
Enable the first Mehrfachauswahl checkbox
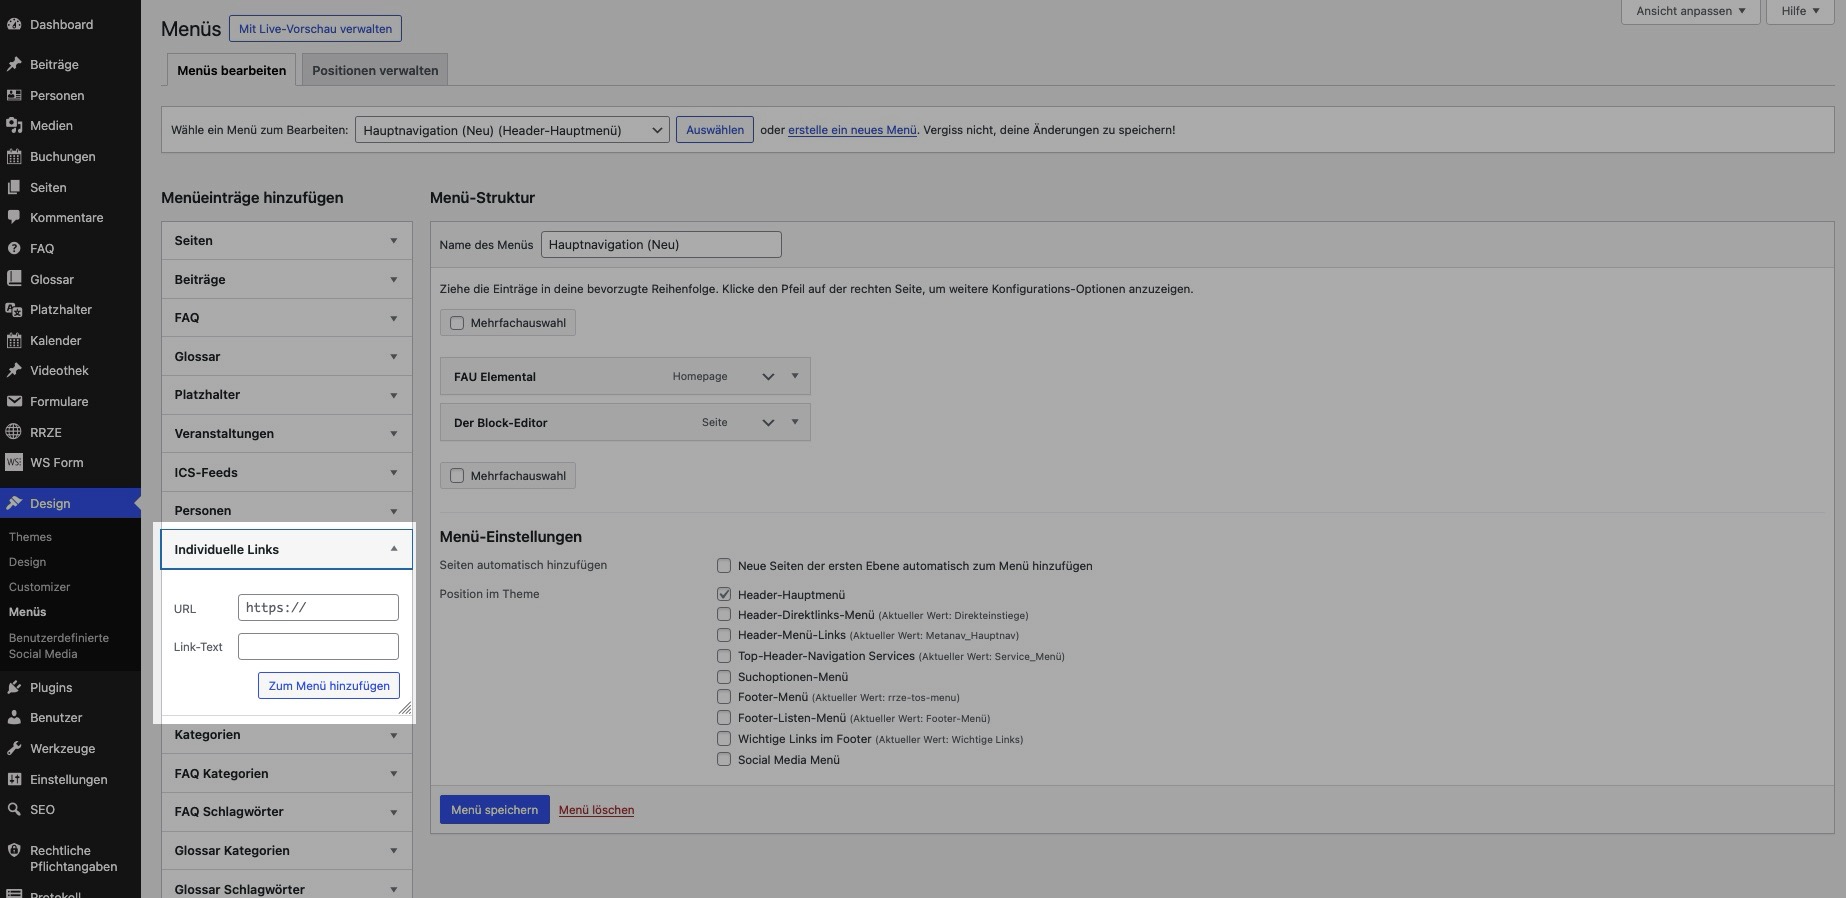[457, 323]
